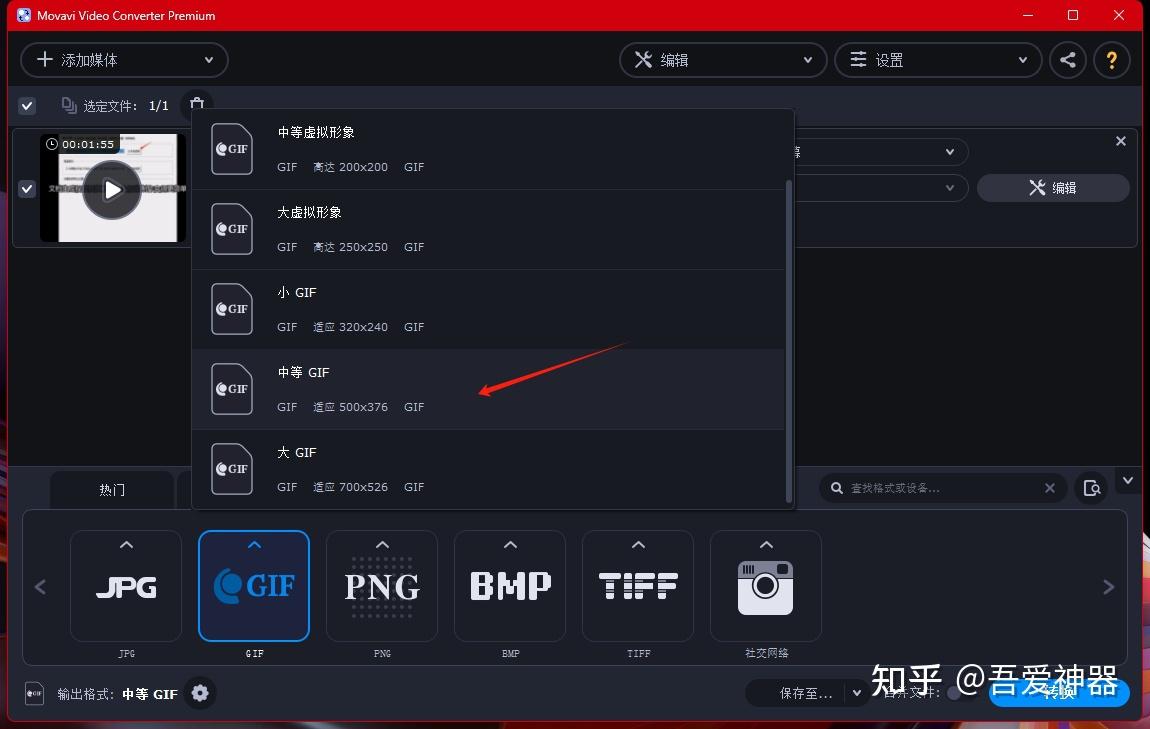This screenshot has height=729, width=1150.
Task: Select the 大虚拟形象 GIF preset
Action: point(488,230)
